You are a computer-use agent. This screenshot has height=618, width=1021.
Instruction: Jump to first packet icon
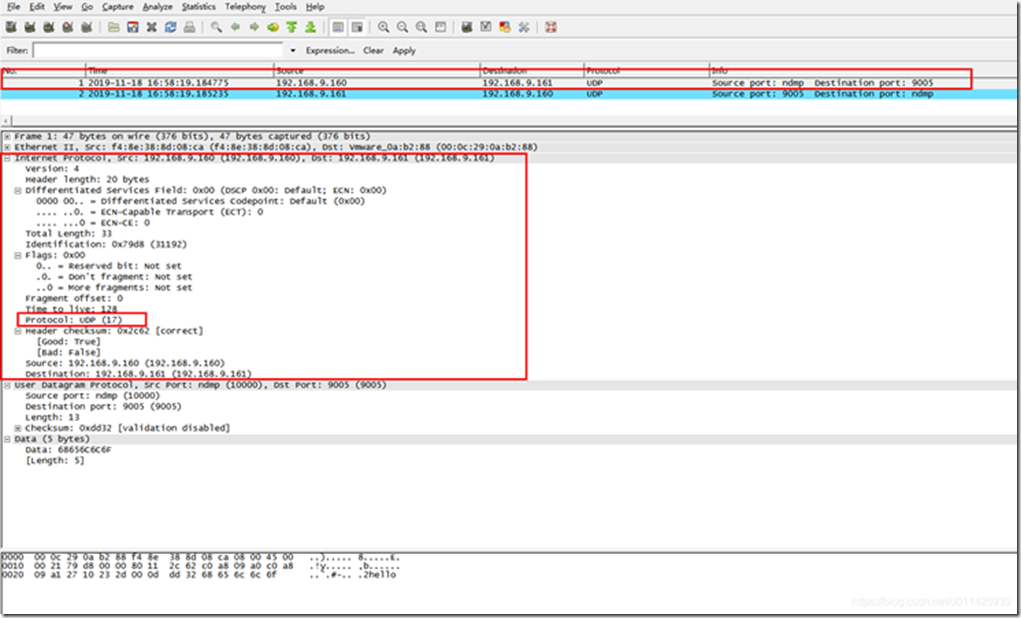pos(292,27)
